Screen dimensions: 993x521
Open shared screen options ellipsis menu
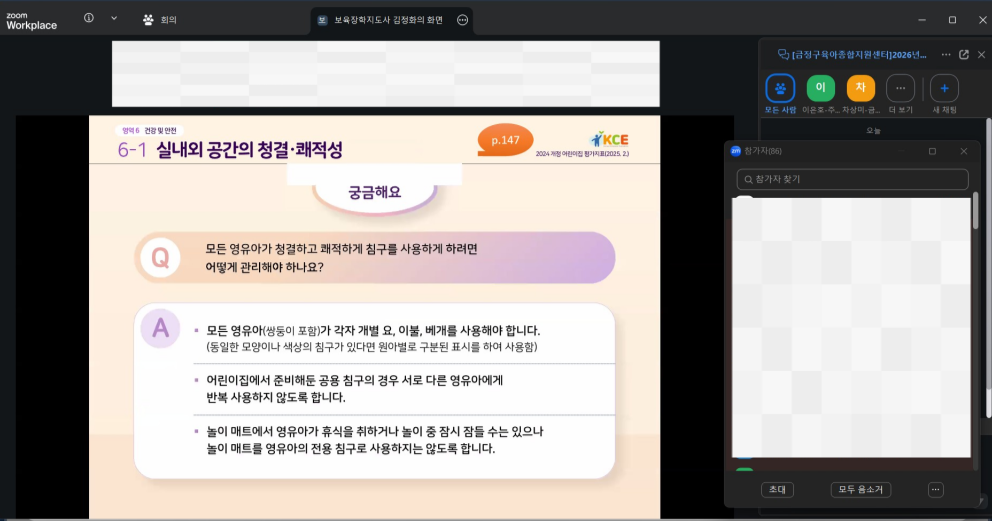tap(462, 20)
